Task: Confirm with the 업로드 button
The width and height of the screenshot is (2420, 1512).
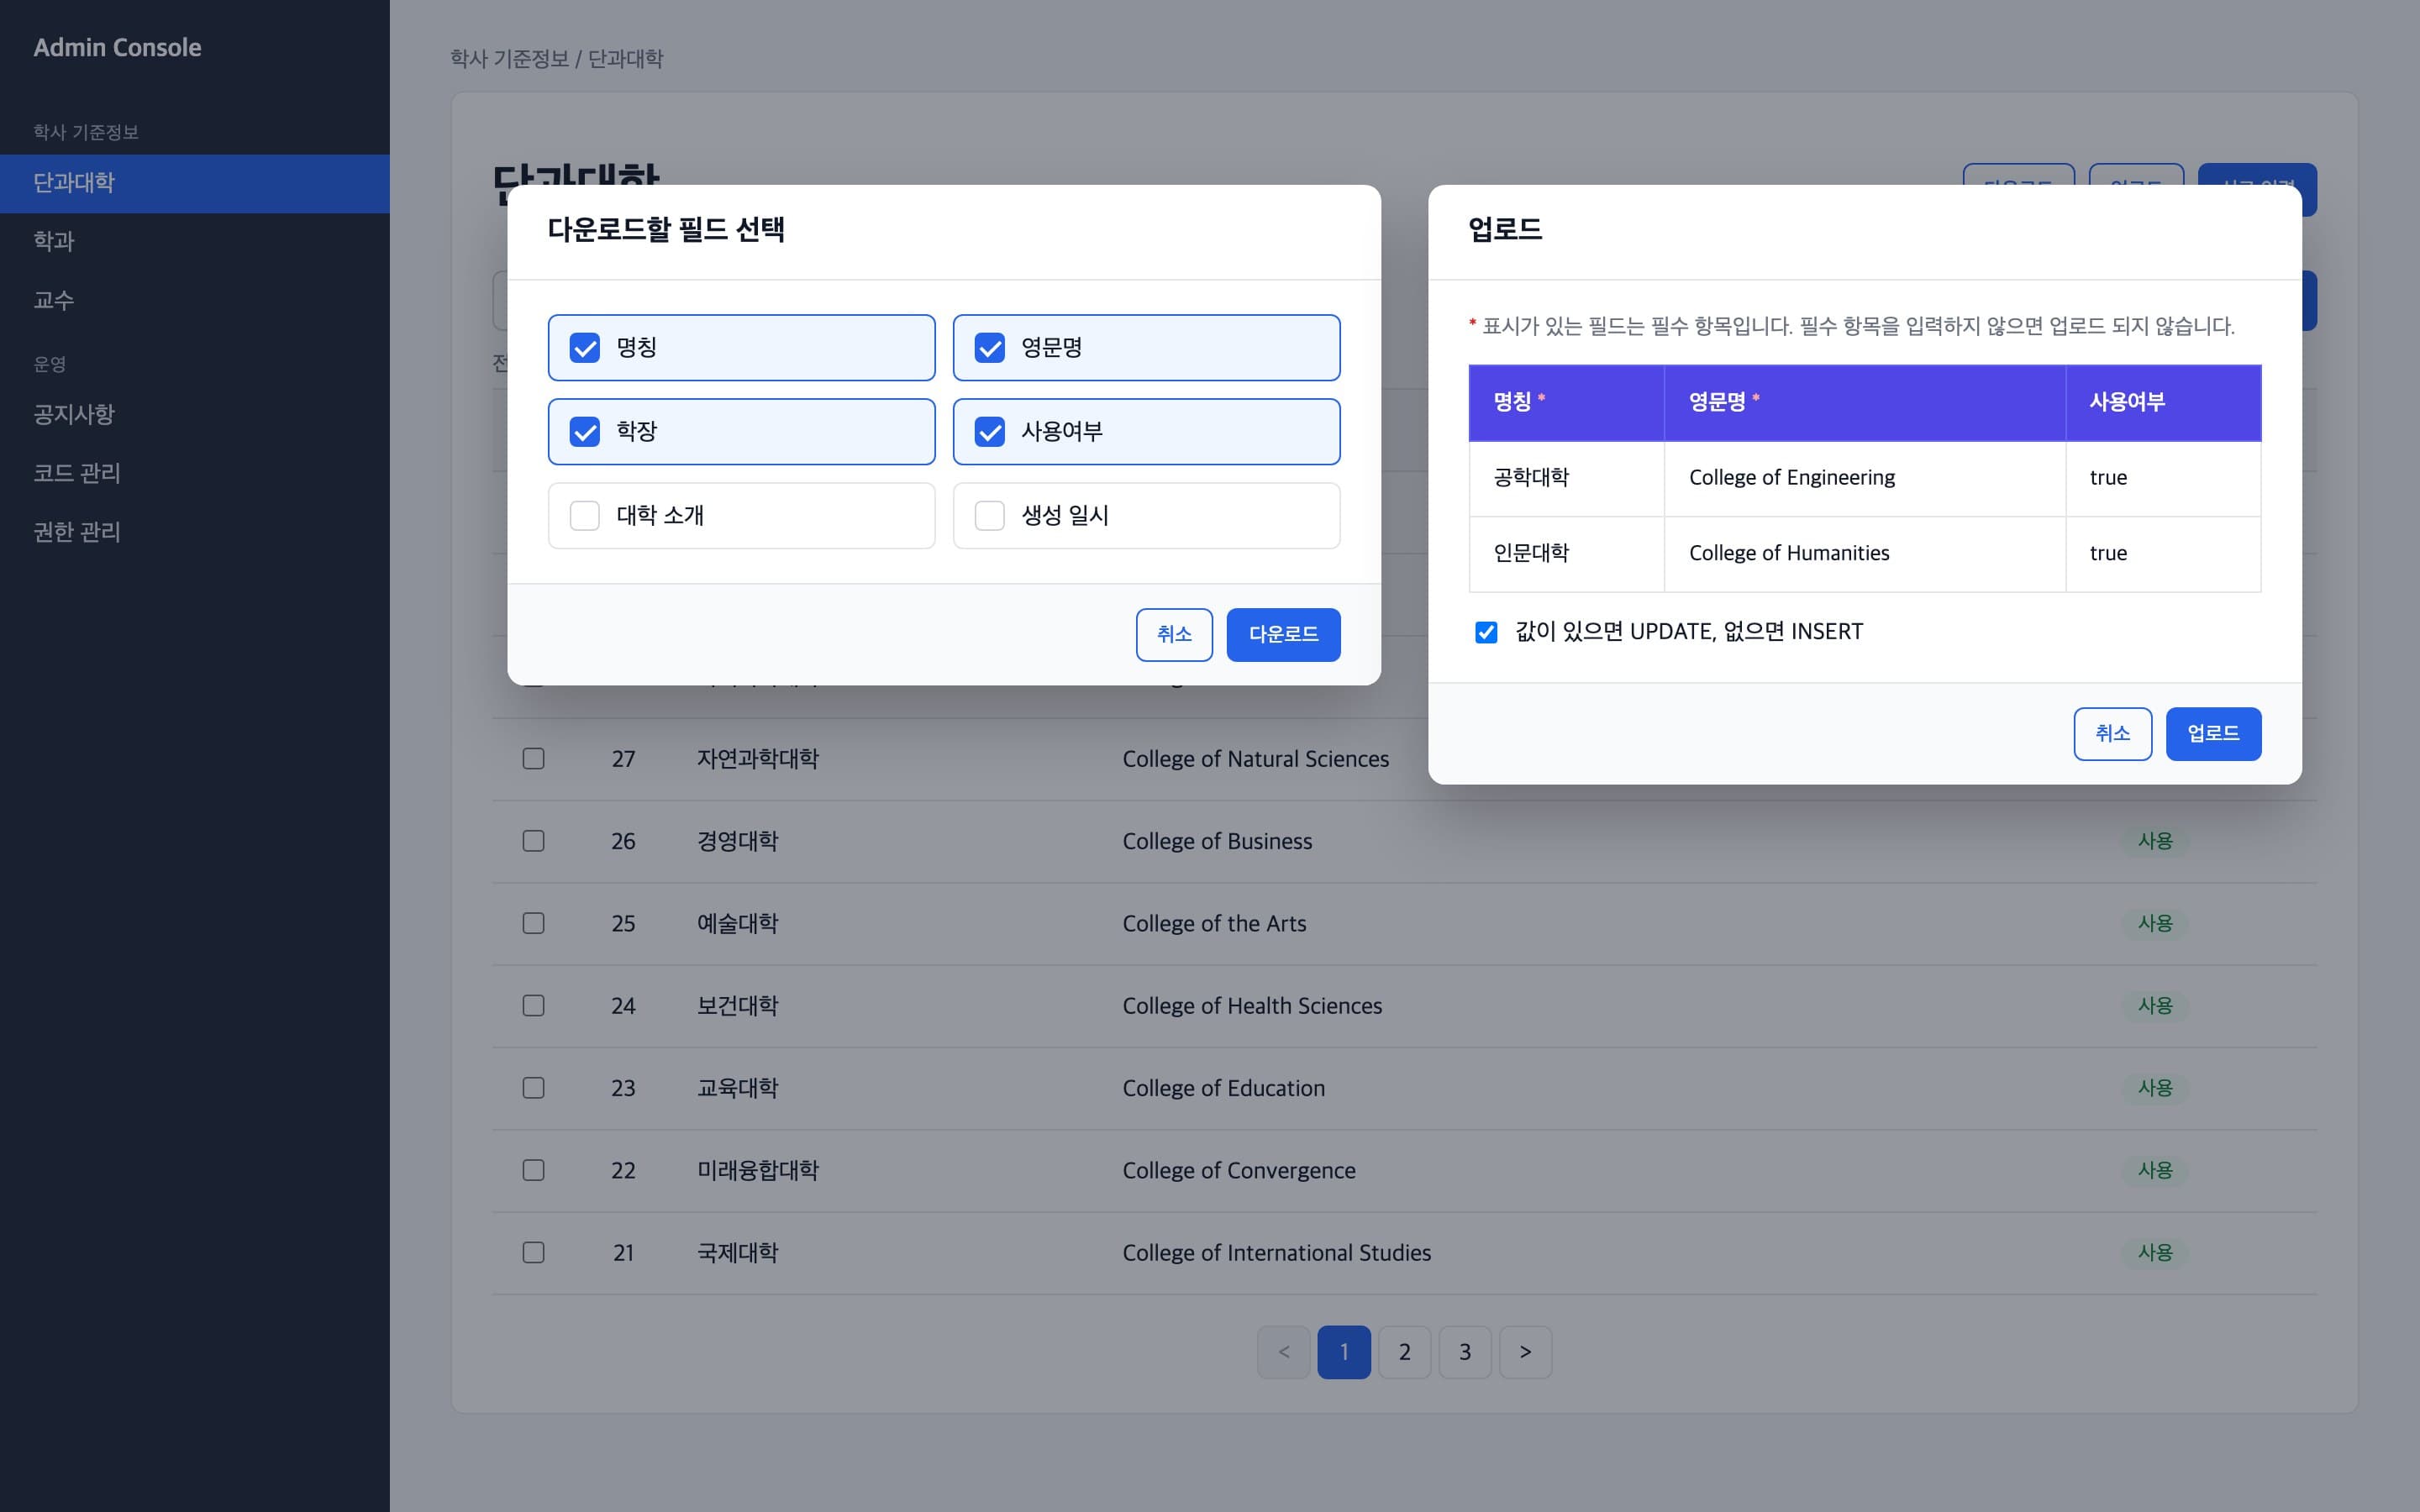Action: point(2213,734)
